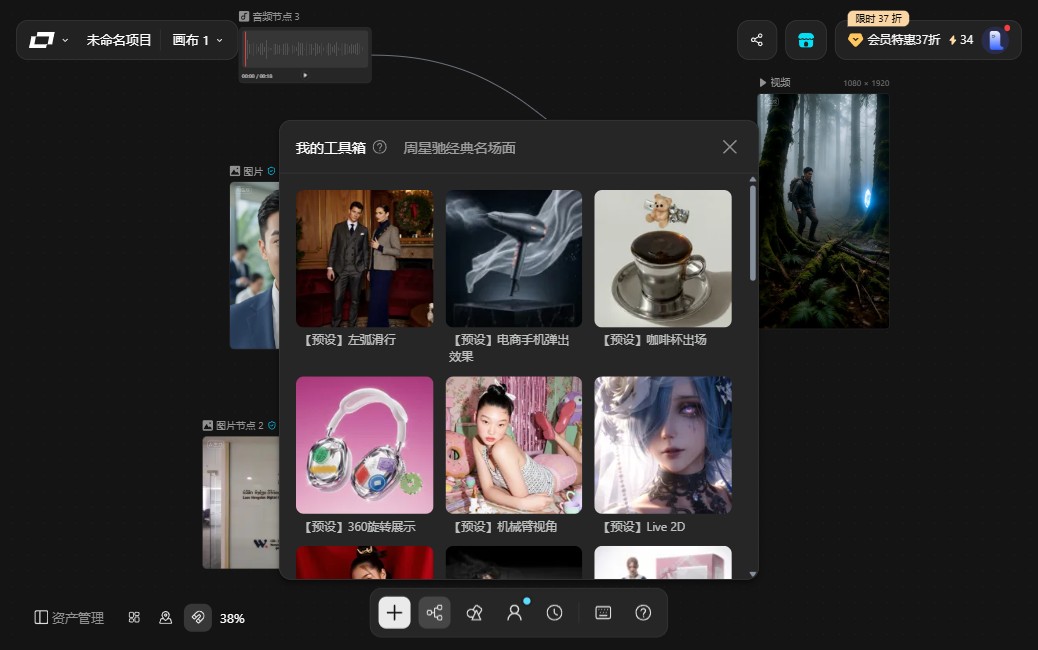
Task: Click the map locate icon at bottom-left
Action: [x=165, y=618]
